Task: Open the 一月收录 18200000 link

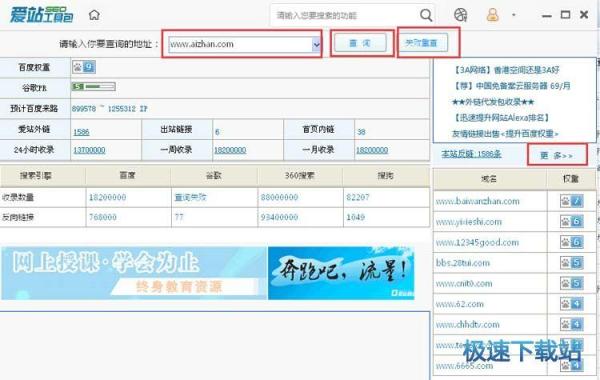Action: 372,150
